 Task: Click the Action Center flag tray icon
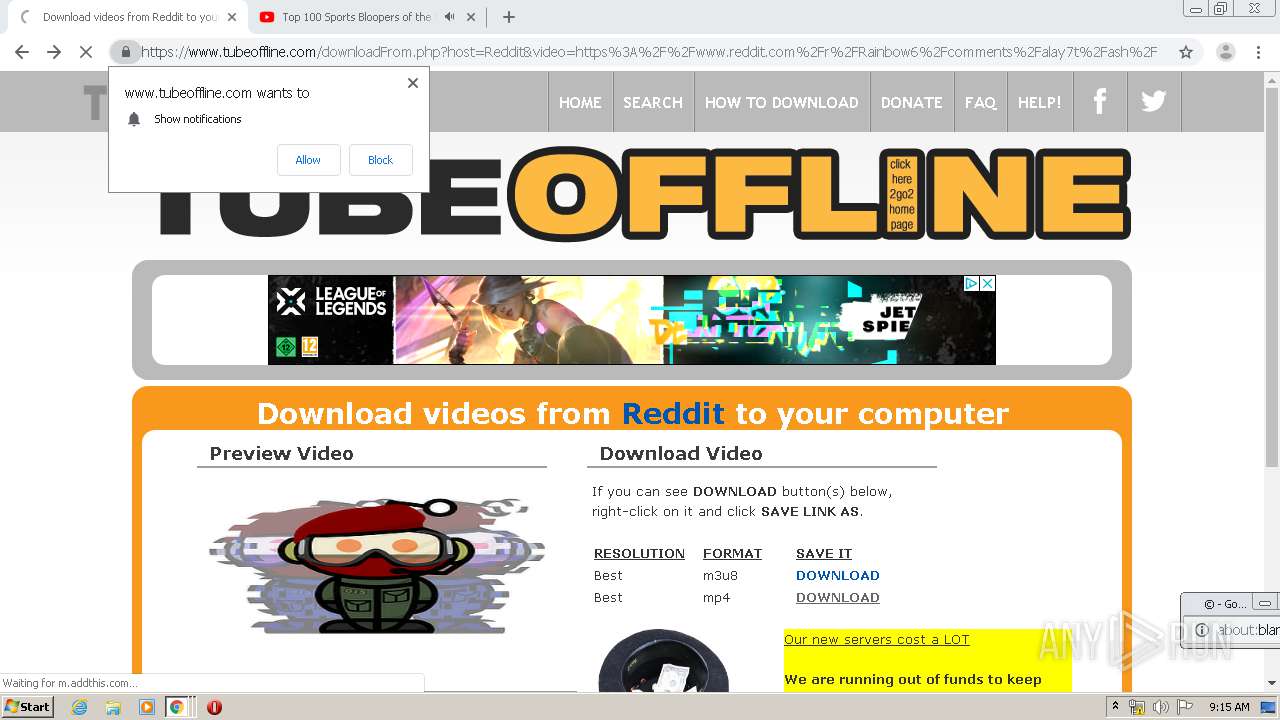1185,707
